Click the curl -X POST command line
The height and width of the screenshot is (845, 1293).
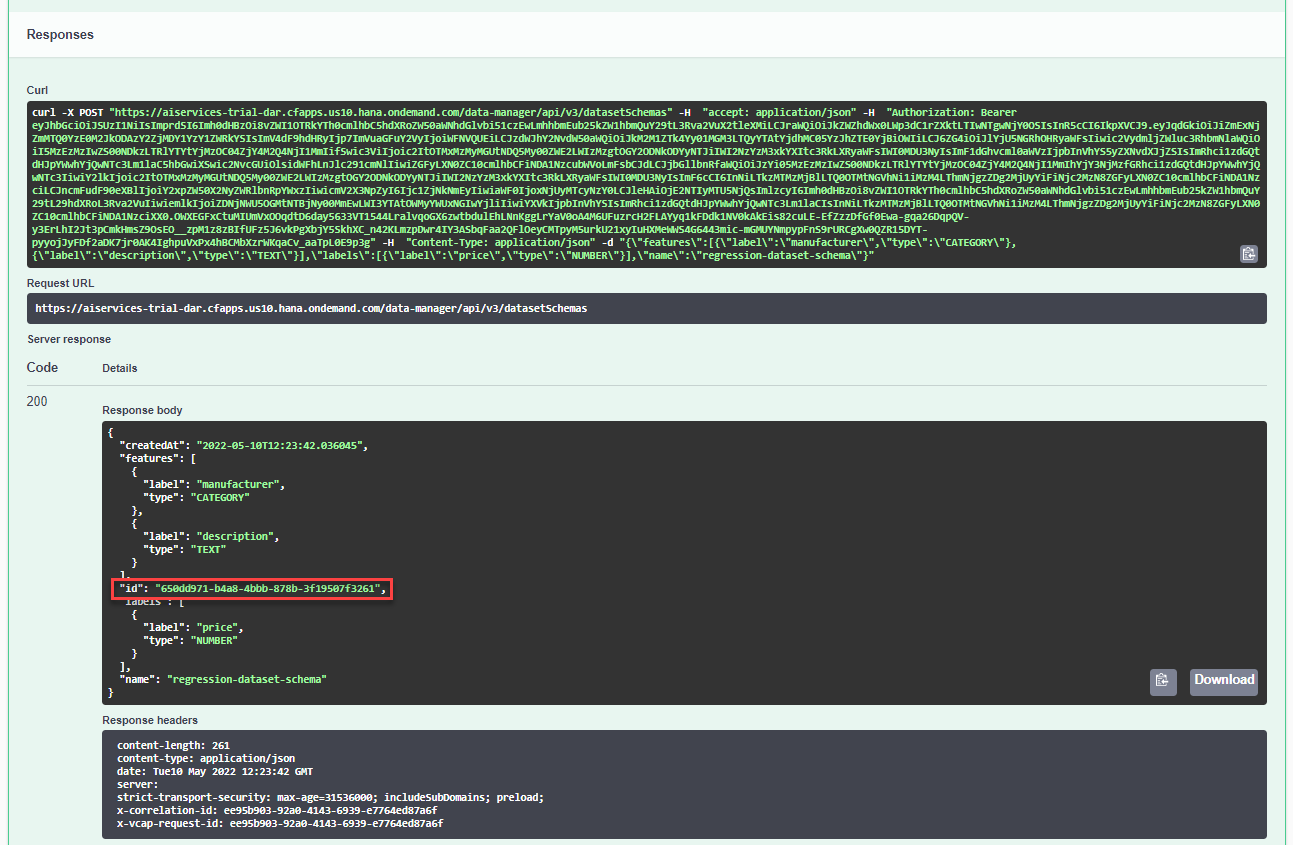click(646, 184)
